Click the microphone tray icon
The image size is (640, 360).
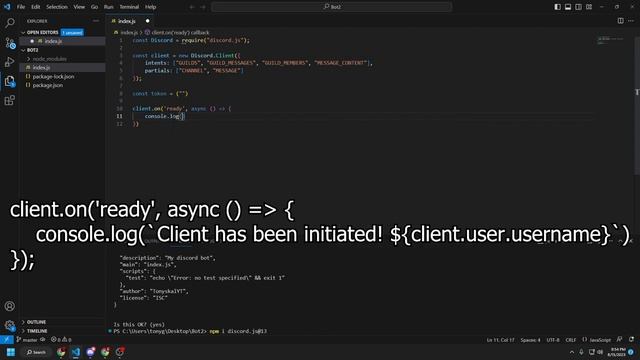[581, 352]
